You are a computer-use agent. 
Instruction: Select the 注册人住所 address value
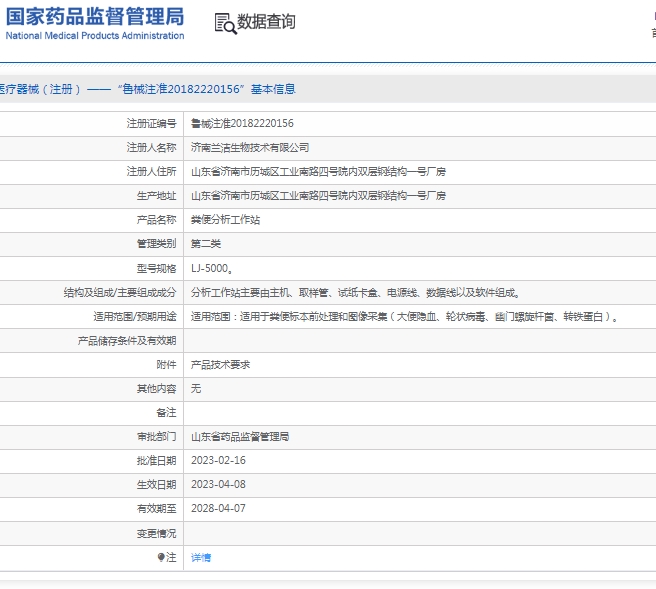pyautogui.click(x=318, y=172)
